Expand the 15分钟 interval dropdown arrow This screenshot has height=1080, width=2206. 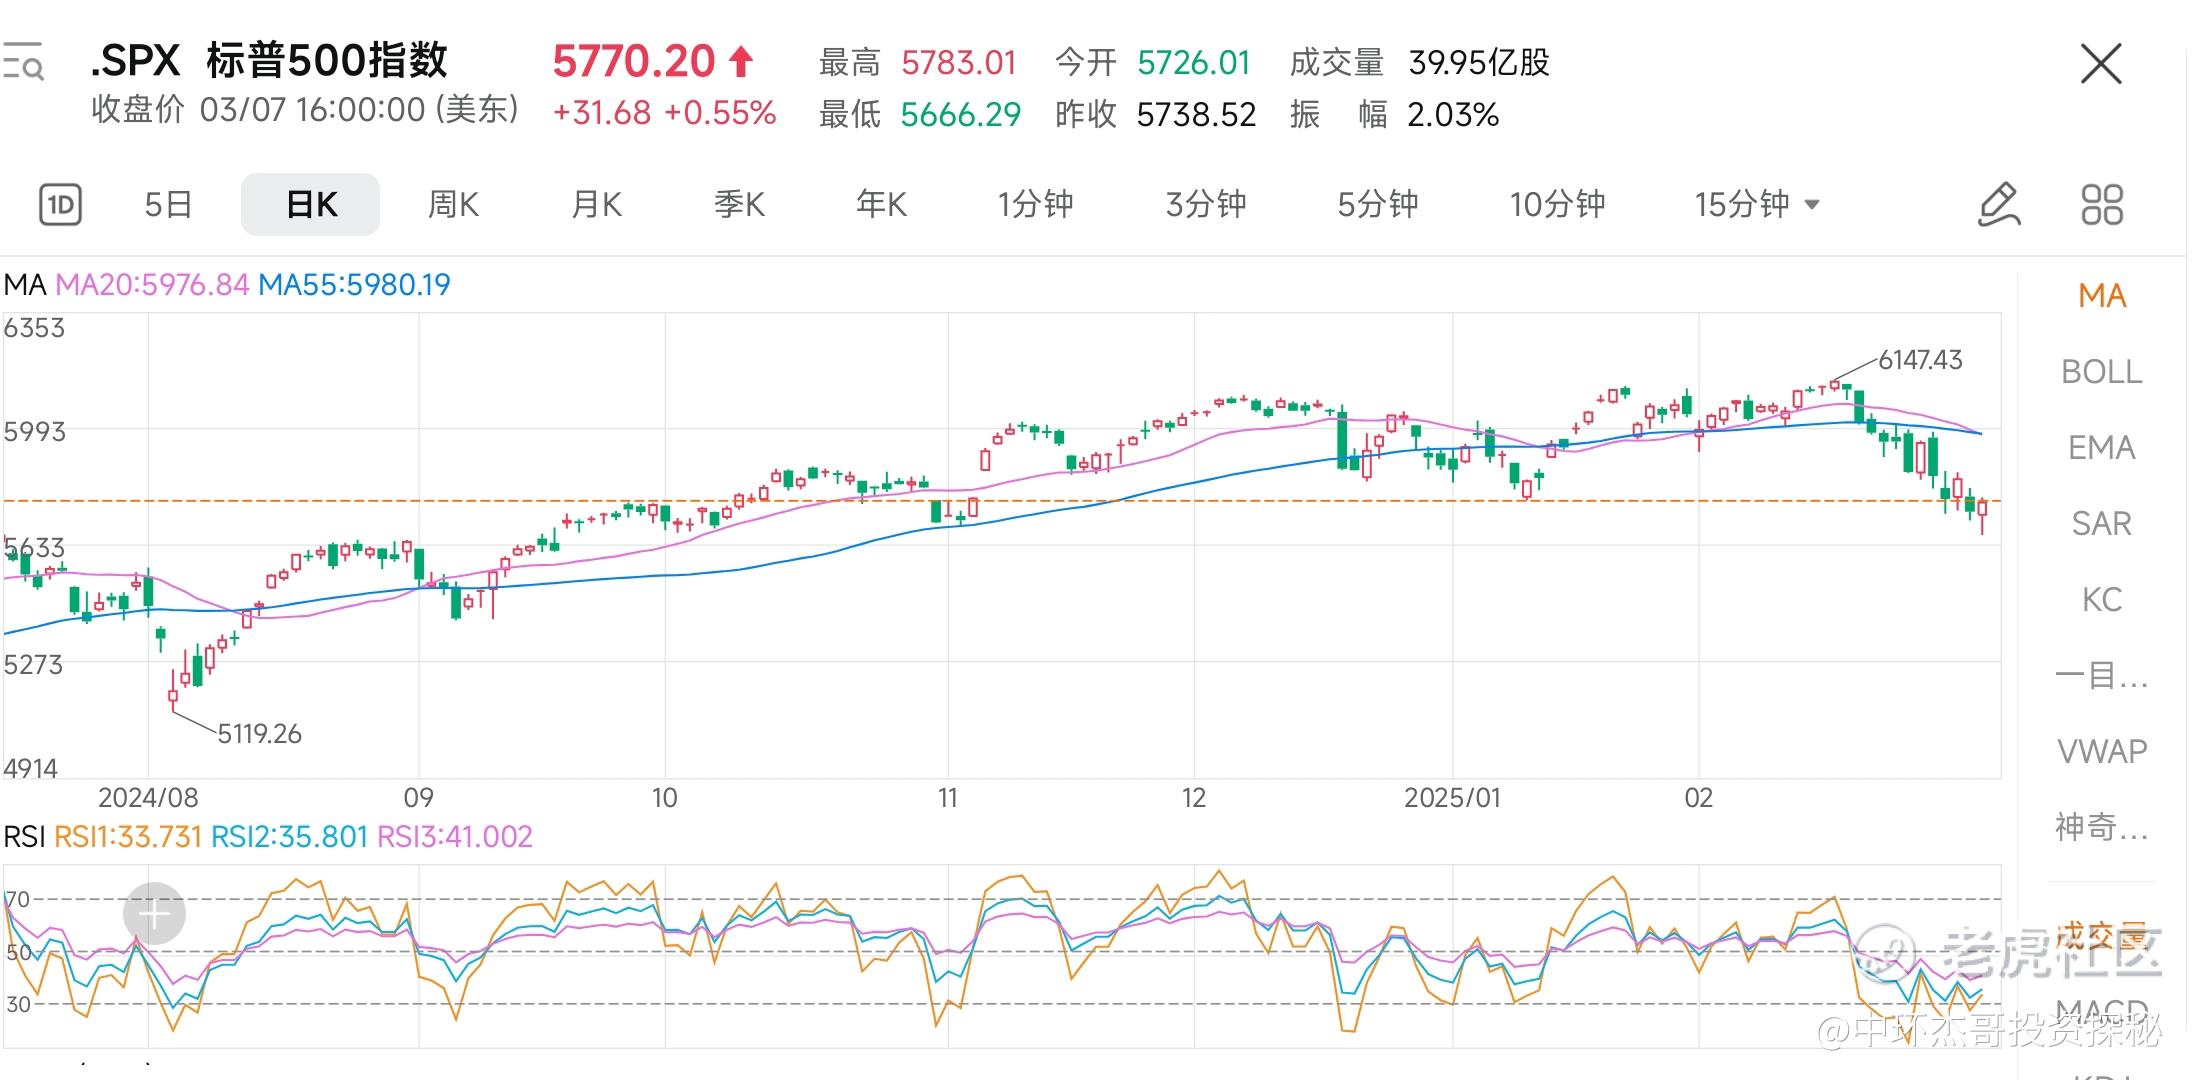1812,205
